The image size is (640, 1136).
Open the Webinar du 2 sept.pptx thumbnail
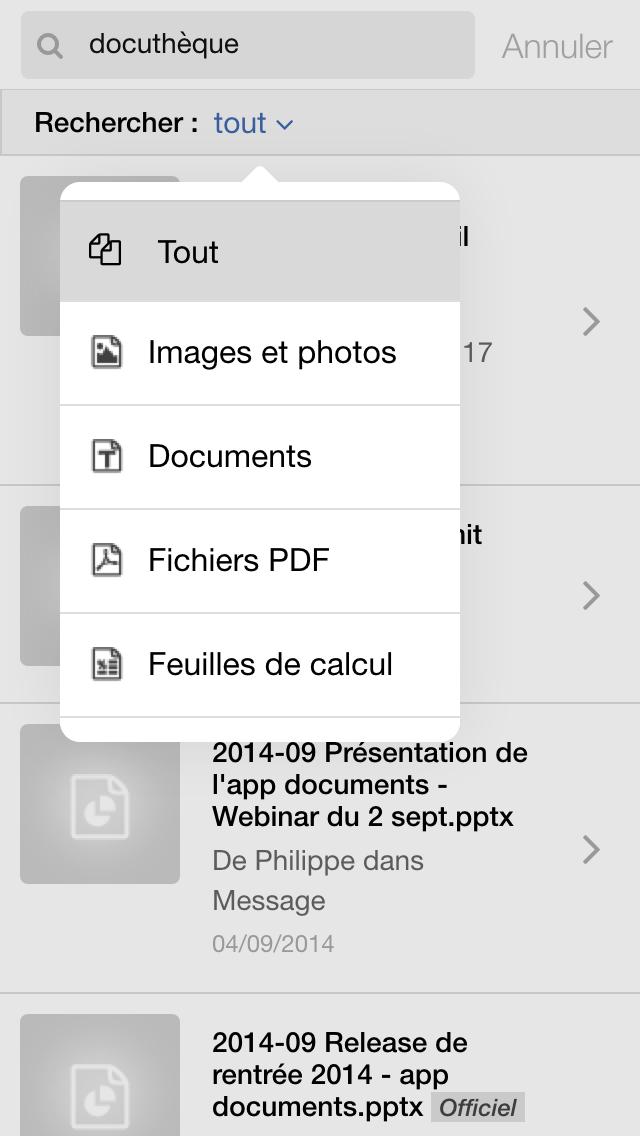100,804
